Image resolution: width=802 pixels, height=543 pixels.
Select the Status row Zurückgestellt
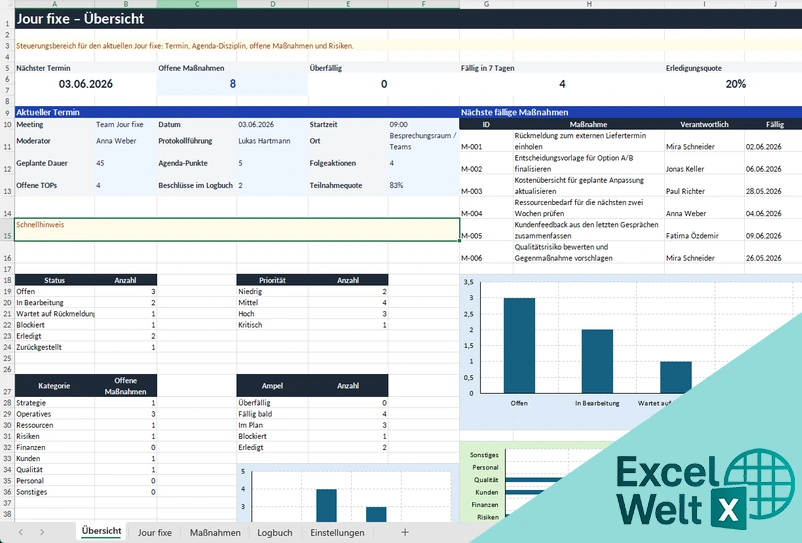click(85, 347)
